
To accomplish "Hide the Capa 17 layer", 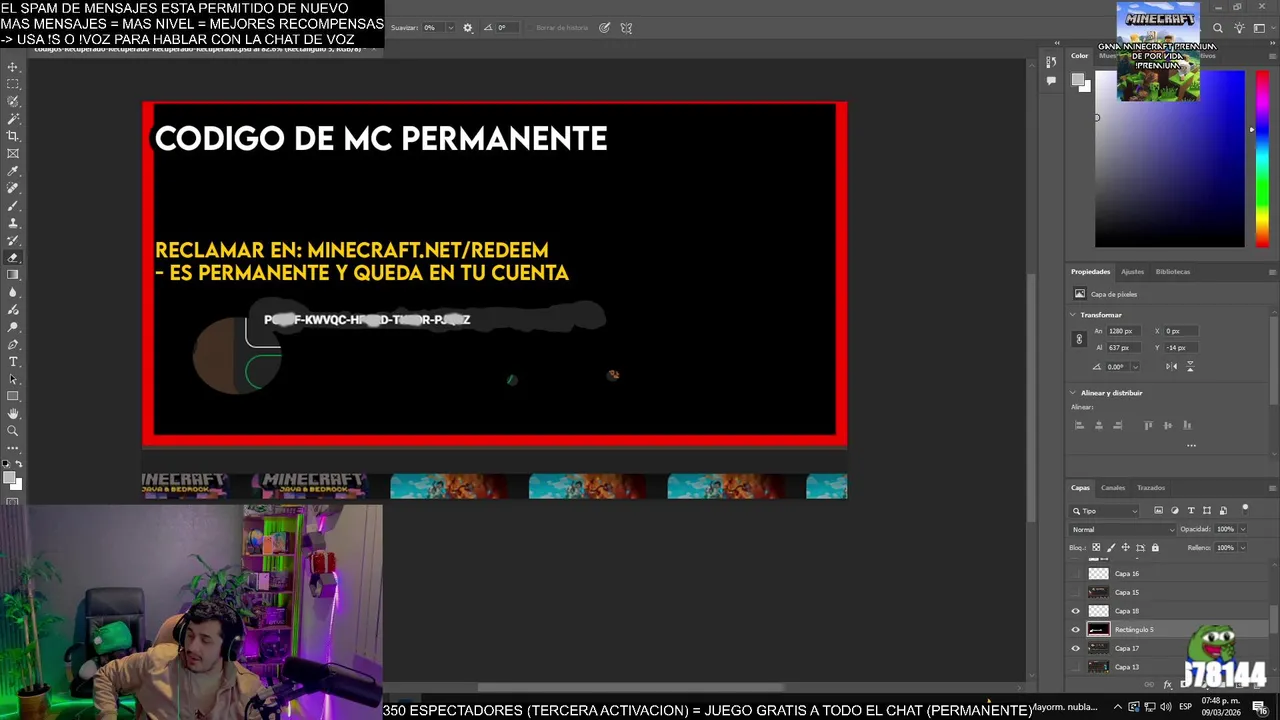I will point(1076,648).
